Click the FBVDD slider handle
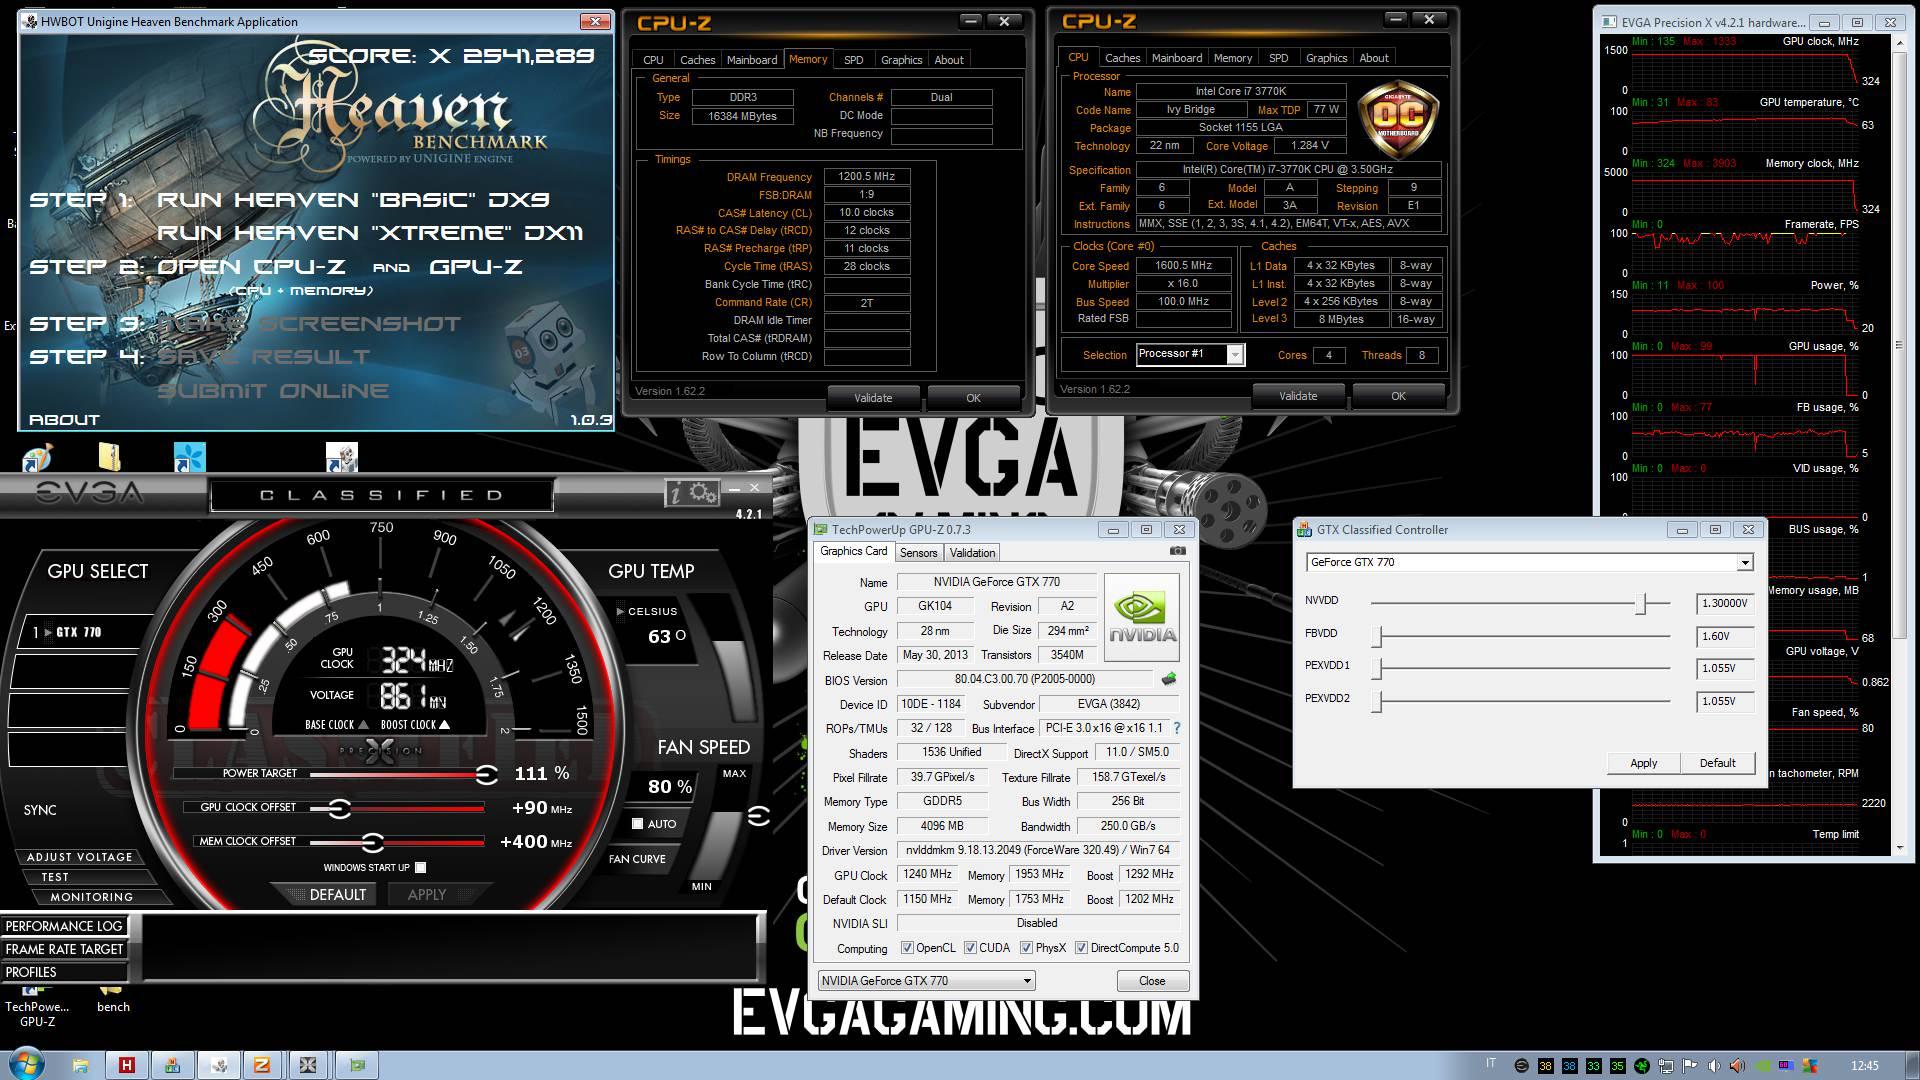This screenshot has width=1920, height=1080. pos(1377,636)
